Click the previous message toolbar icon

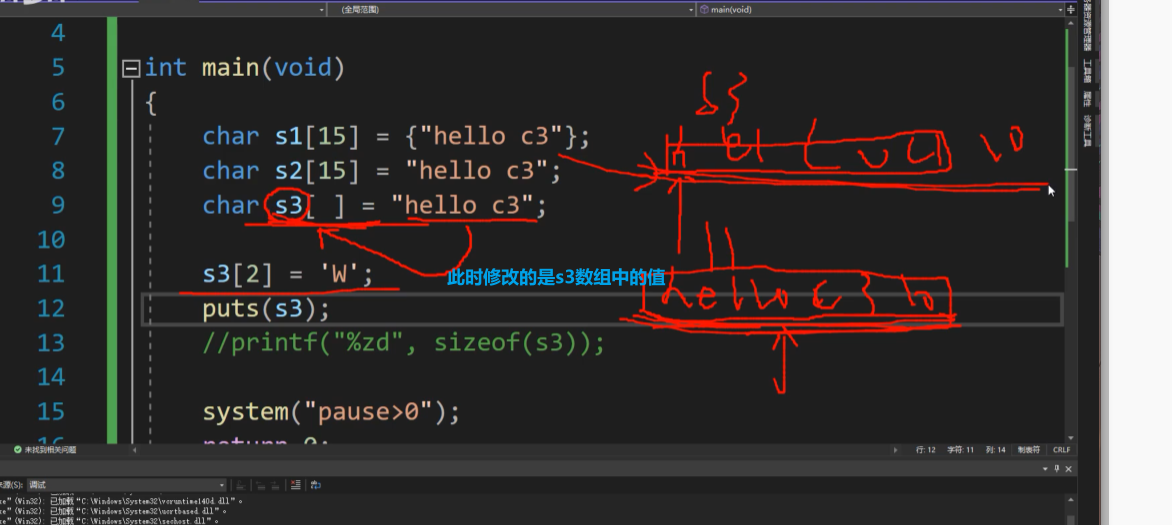[259, 485]
